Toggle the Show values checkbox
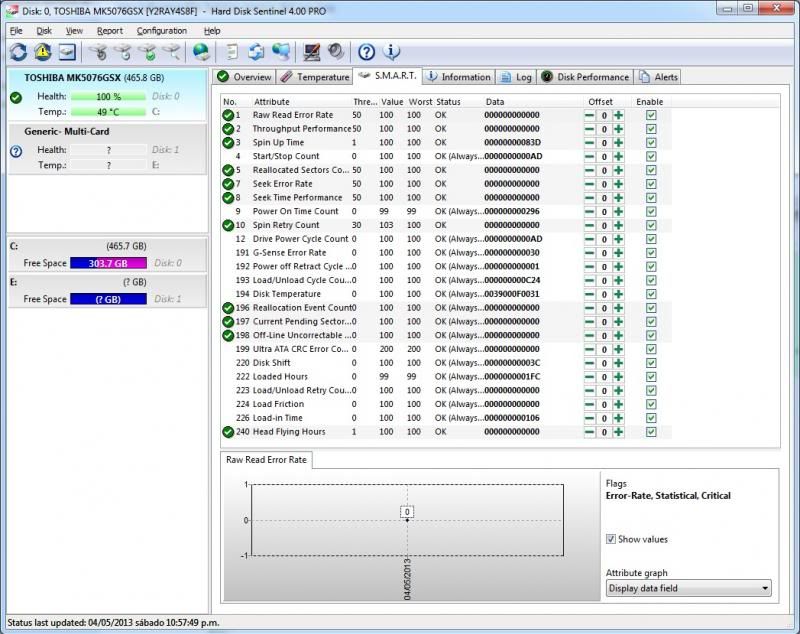800x634 pixels. [611, 539]
